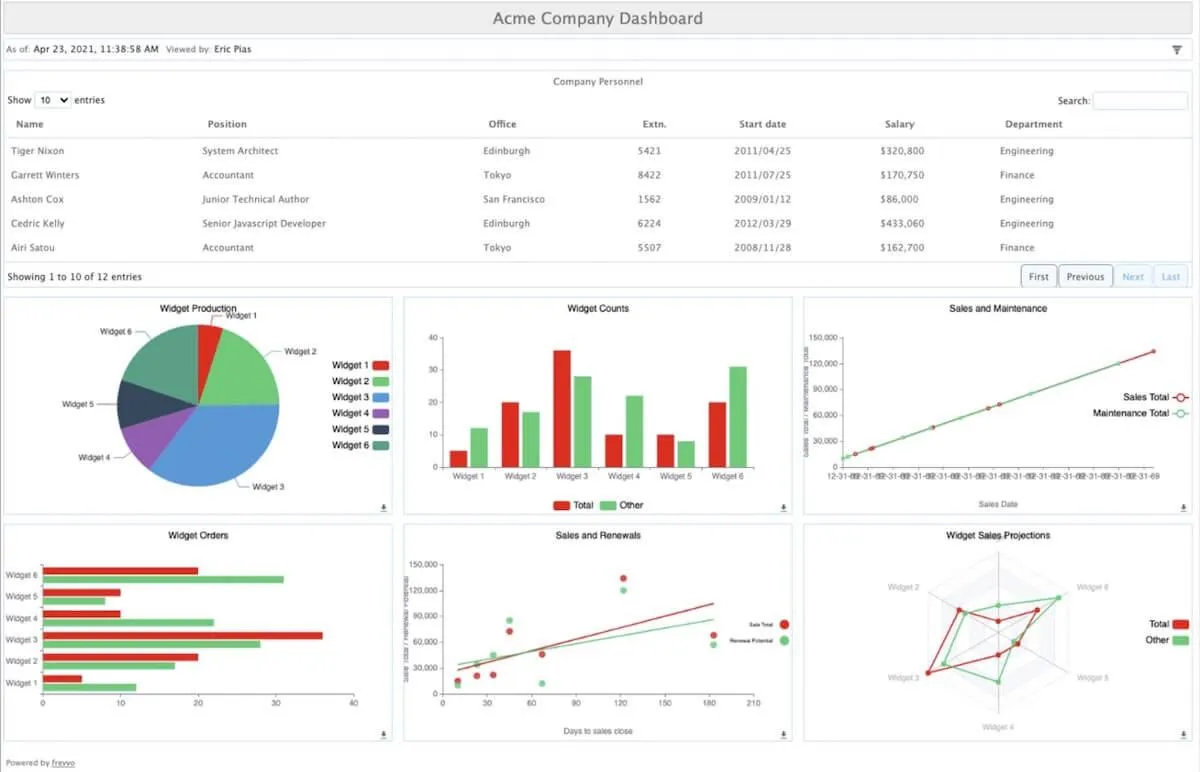
Task: Download the Widget Sales Projections chart
Action: tap(1184, 735)
